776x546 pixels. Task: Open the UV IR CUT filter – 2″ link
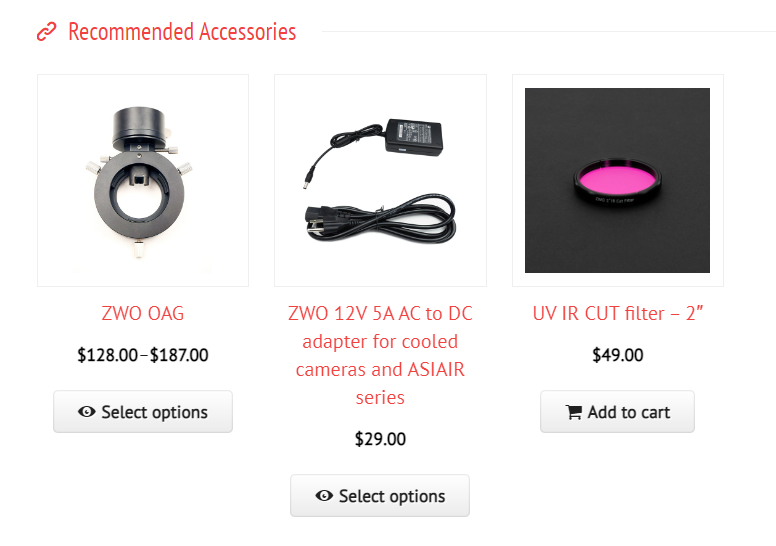(x=617, y=313)
